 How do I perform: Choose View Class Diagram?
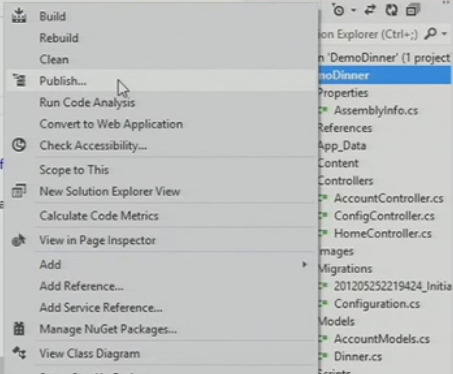[x=90, y=353]
